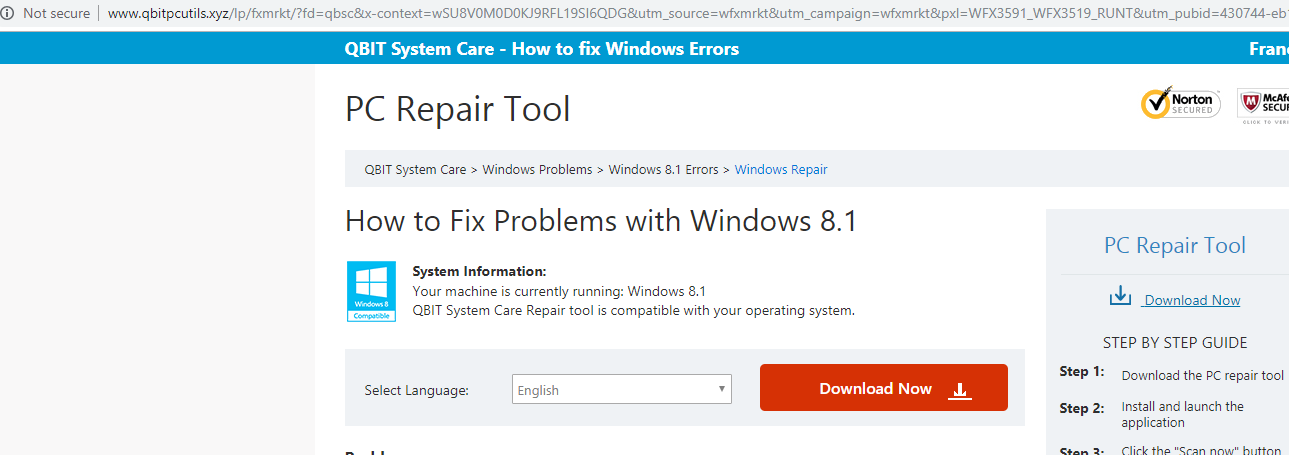
Task: Click the QBIT System Care header title
Action: (541, 49)
